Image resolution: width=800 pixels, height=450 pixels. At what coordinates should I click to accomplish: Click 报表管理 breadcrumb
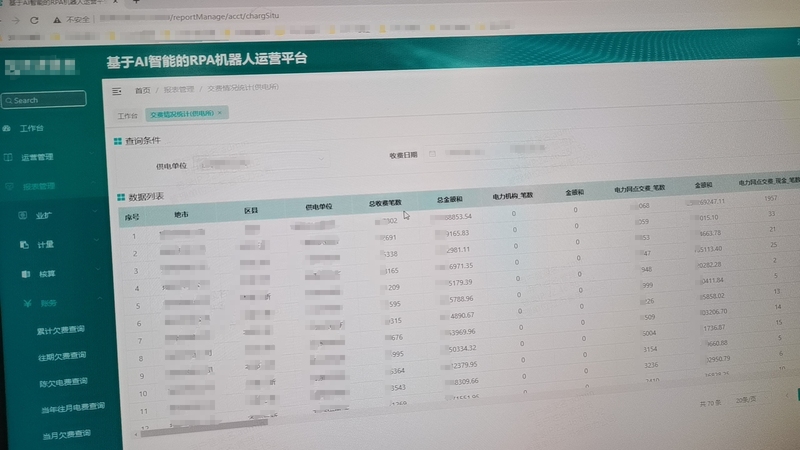(179, 89)
